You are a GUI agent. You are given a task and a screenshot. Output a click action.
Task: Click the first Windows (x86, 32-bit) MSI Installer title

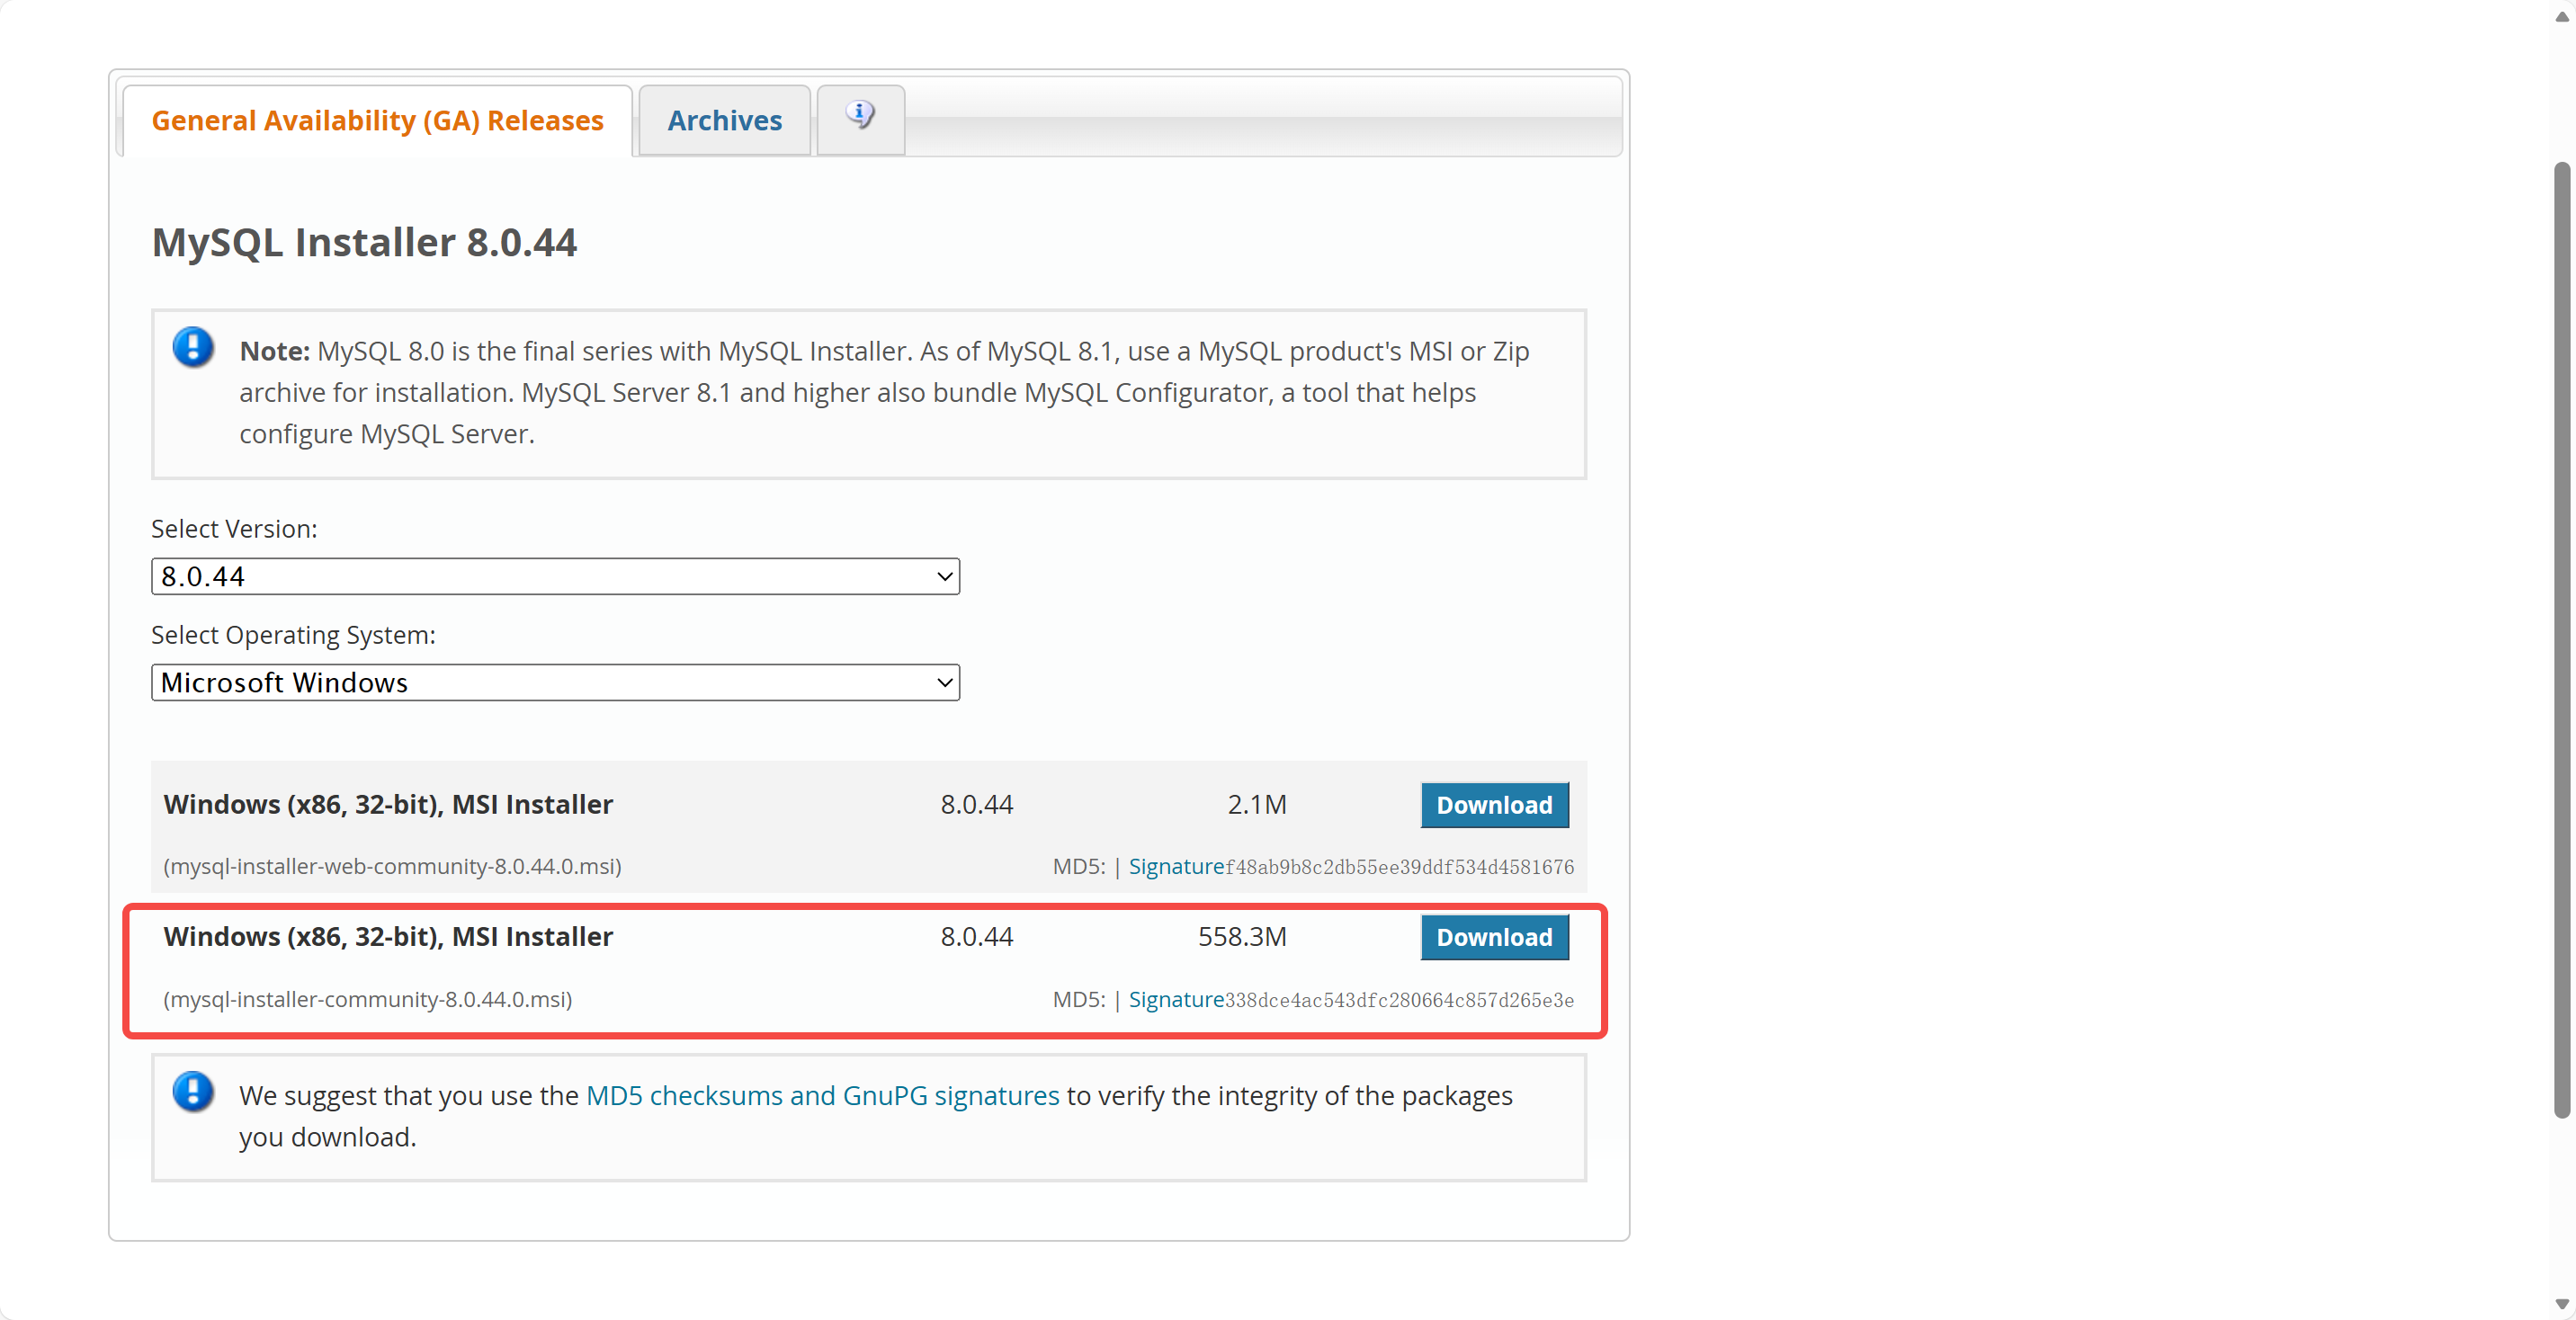[x=388, y=804]
